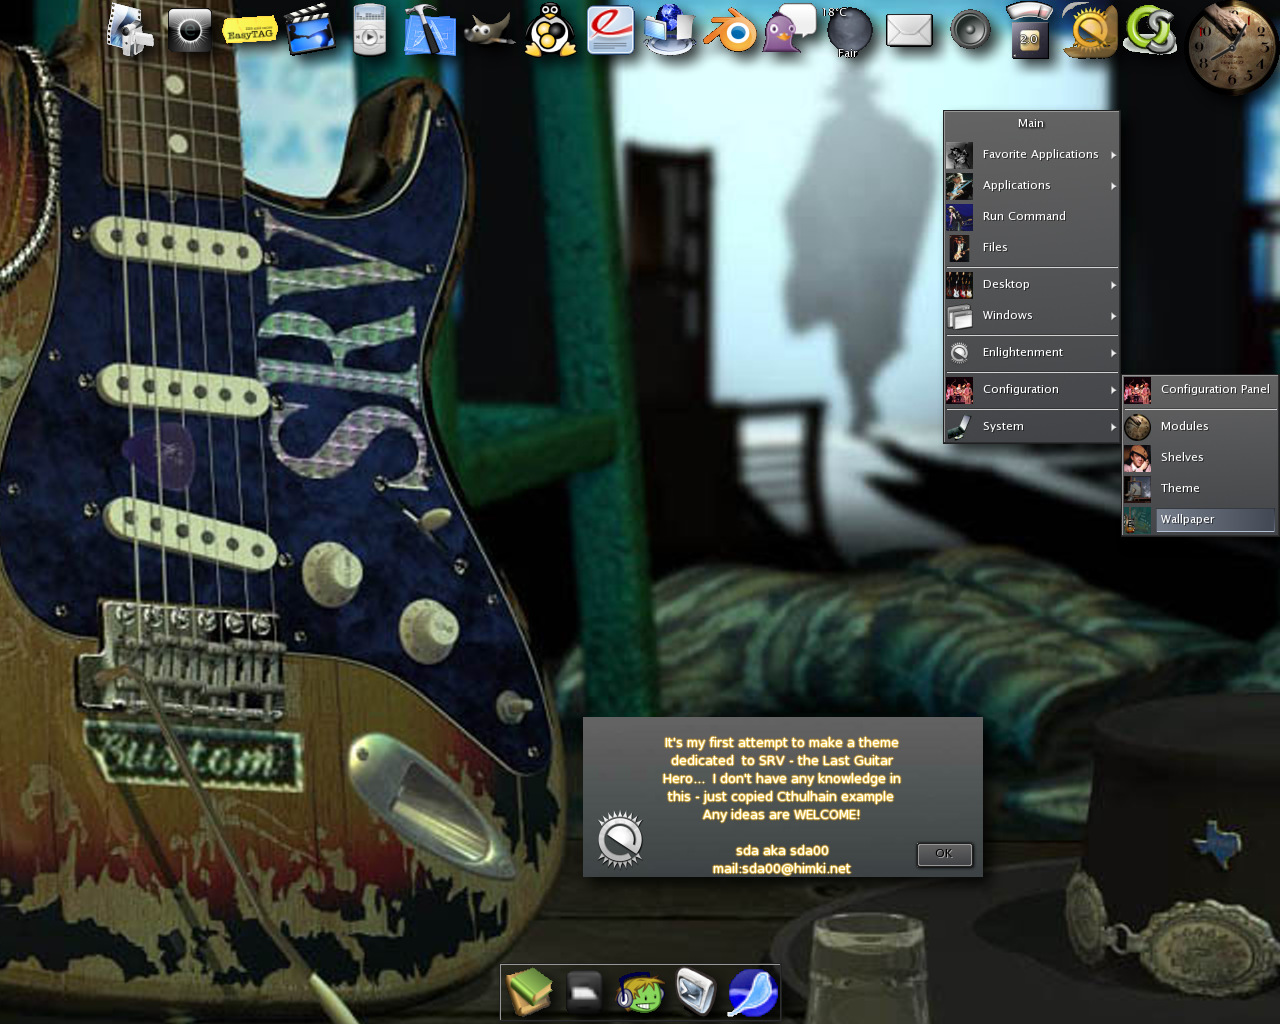Open the gauge icon showing 20

pos(1030,30)
